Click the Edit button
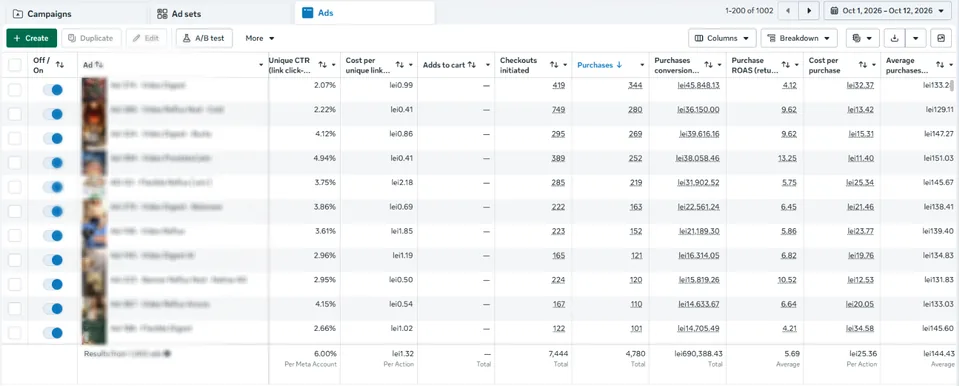This screenshot has height=386, width=959. click(x=147, y=38)
